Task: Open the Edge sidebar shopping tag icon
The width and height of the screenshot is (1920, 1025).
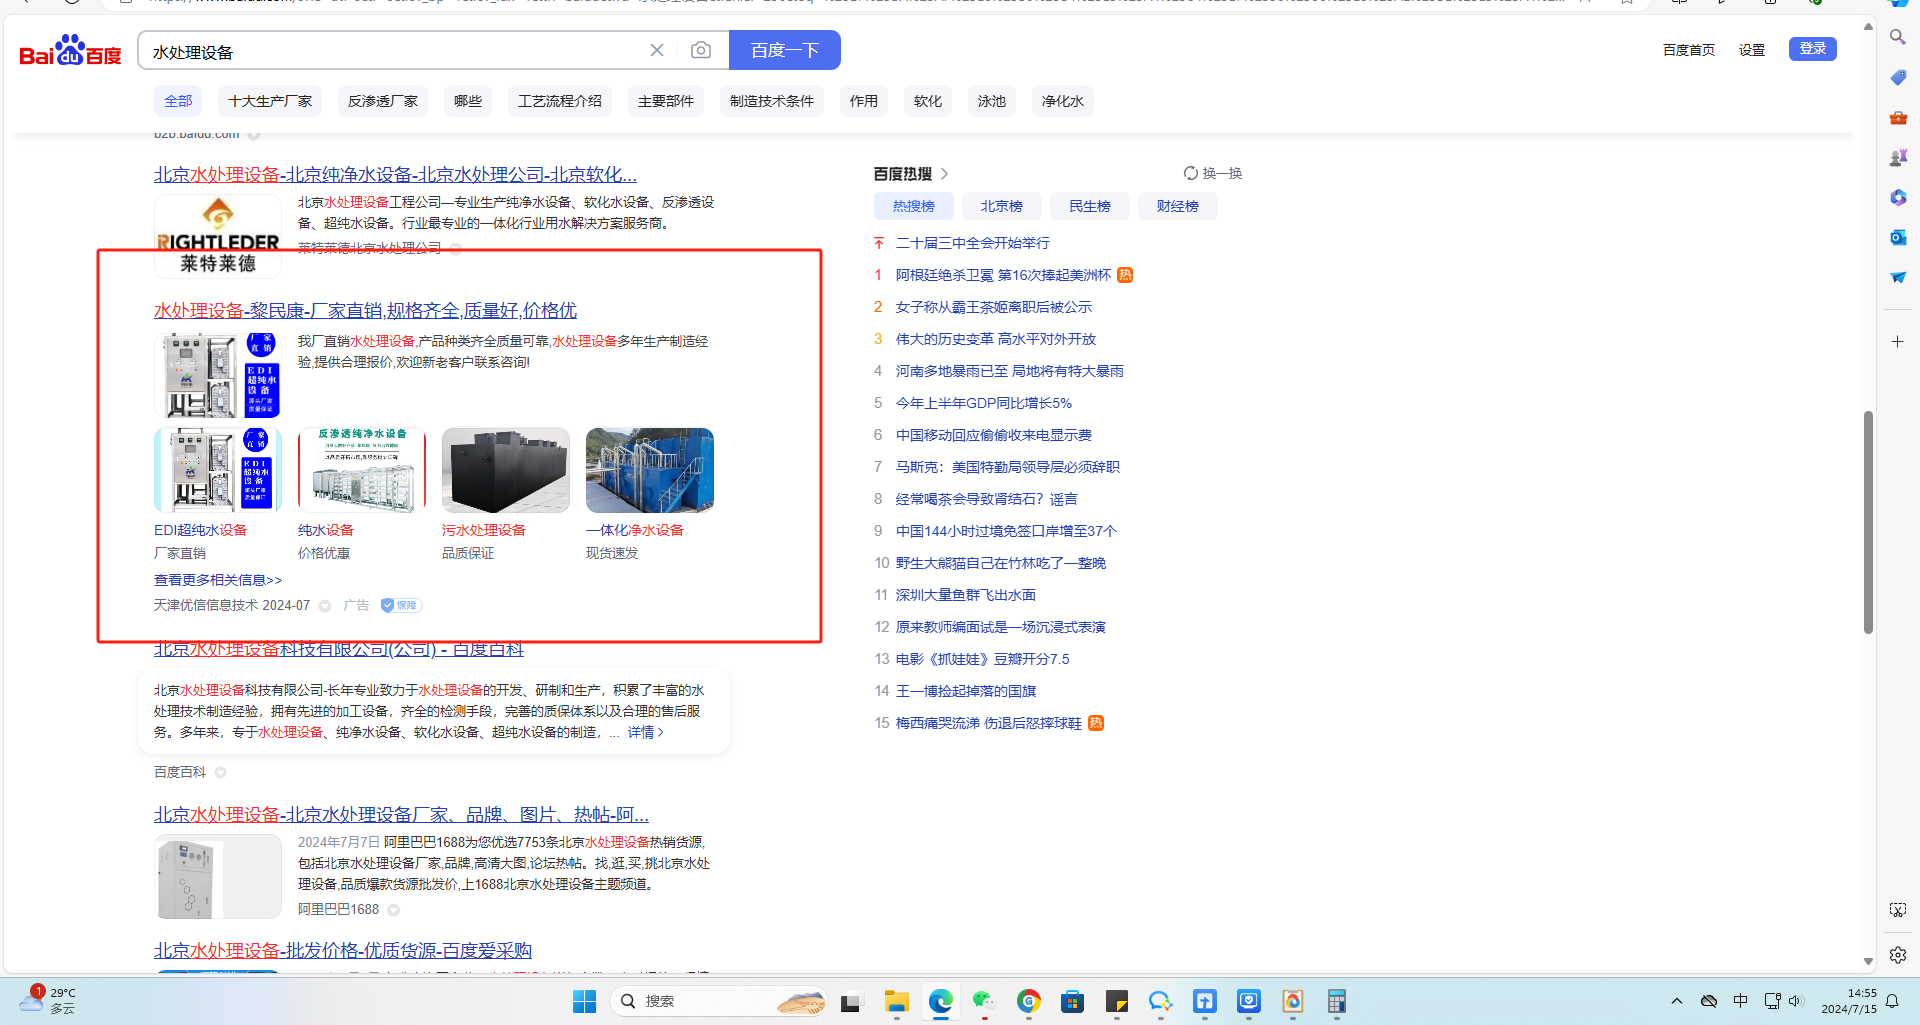Action: (1897, 77)
